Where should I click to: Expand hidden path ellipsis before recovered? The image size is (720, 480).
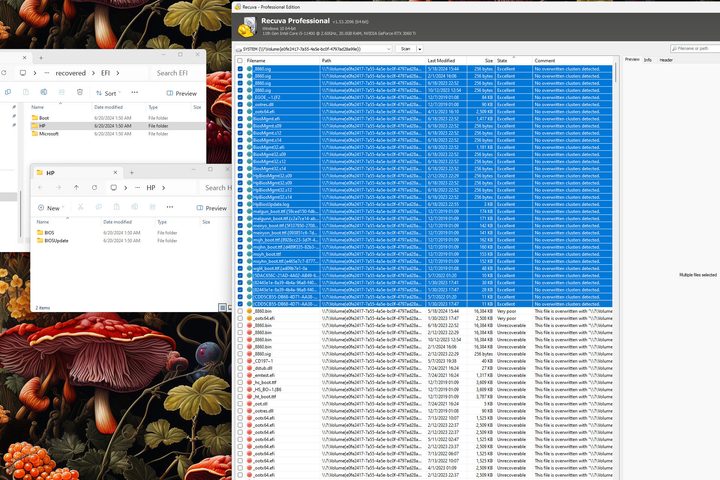[47, 73]
